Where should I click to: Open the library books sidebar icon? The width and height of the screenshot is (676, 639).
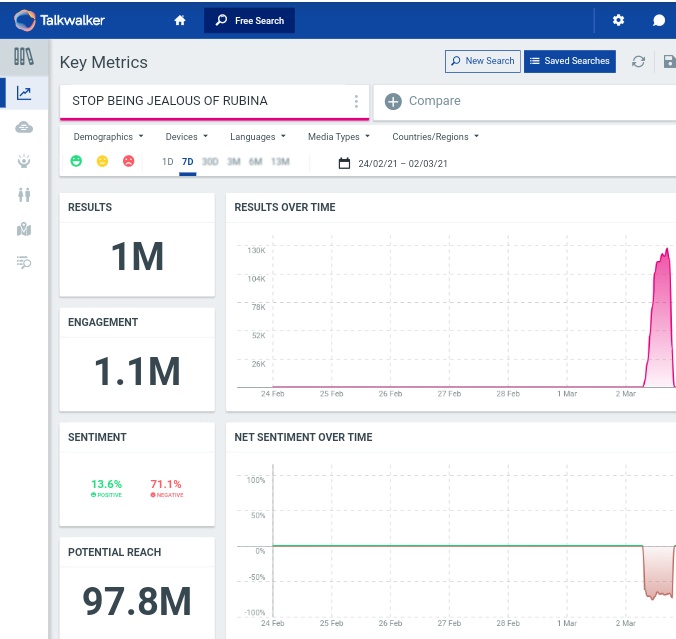(24, 56)
